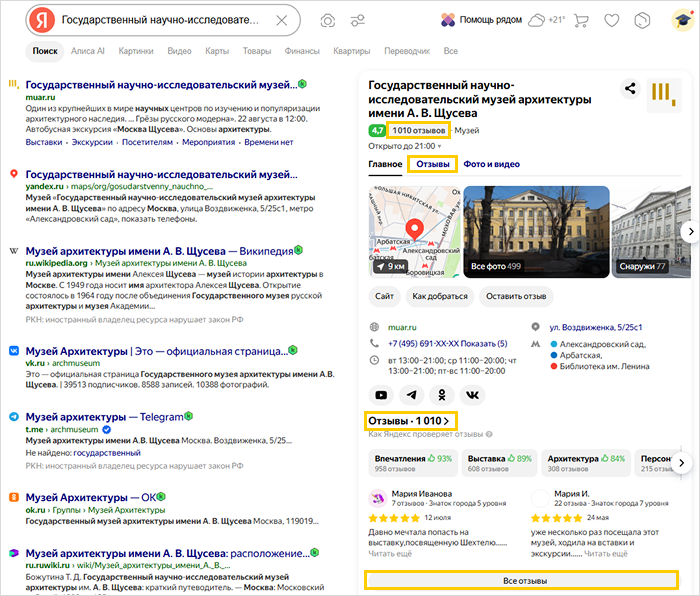Check the weather +21° widget
Viewport: 700px width, 596px height.
click(546, 20)
